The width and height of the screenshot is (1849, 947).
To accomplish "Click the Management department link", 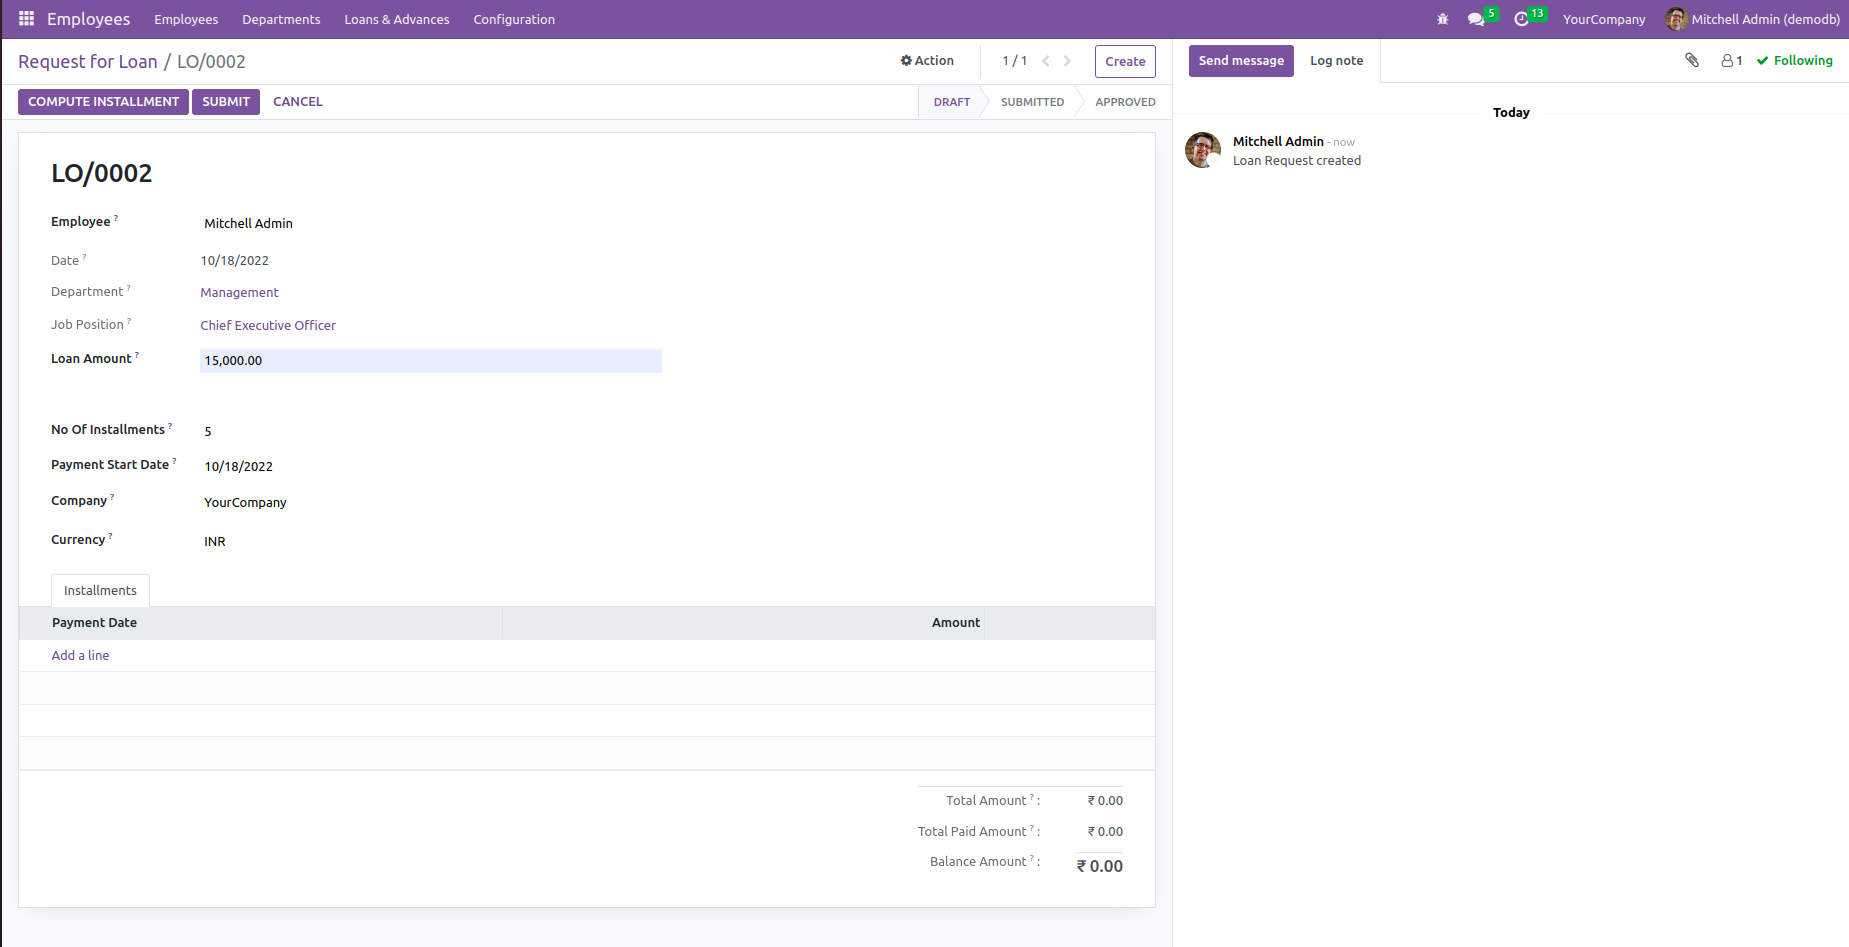I will click(239, 293).
